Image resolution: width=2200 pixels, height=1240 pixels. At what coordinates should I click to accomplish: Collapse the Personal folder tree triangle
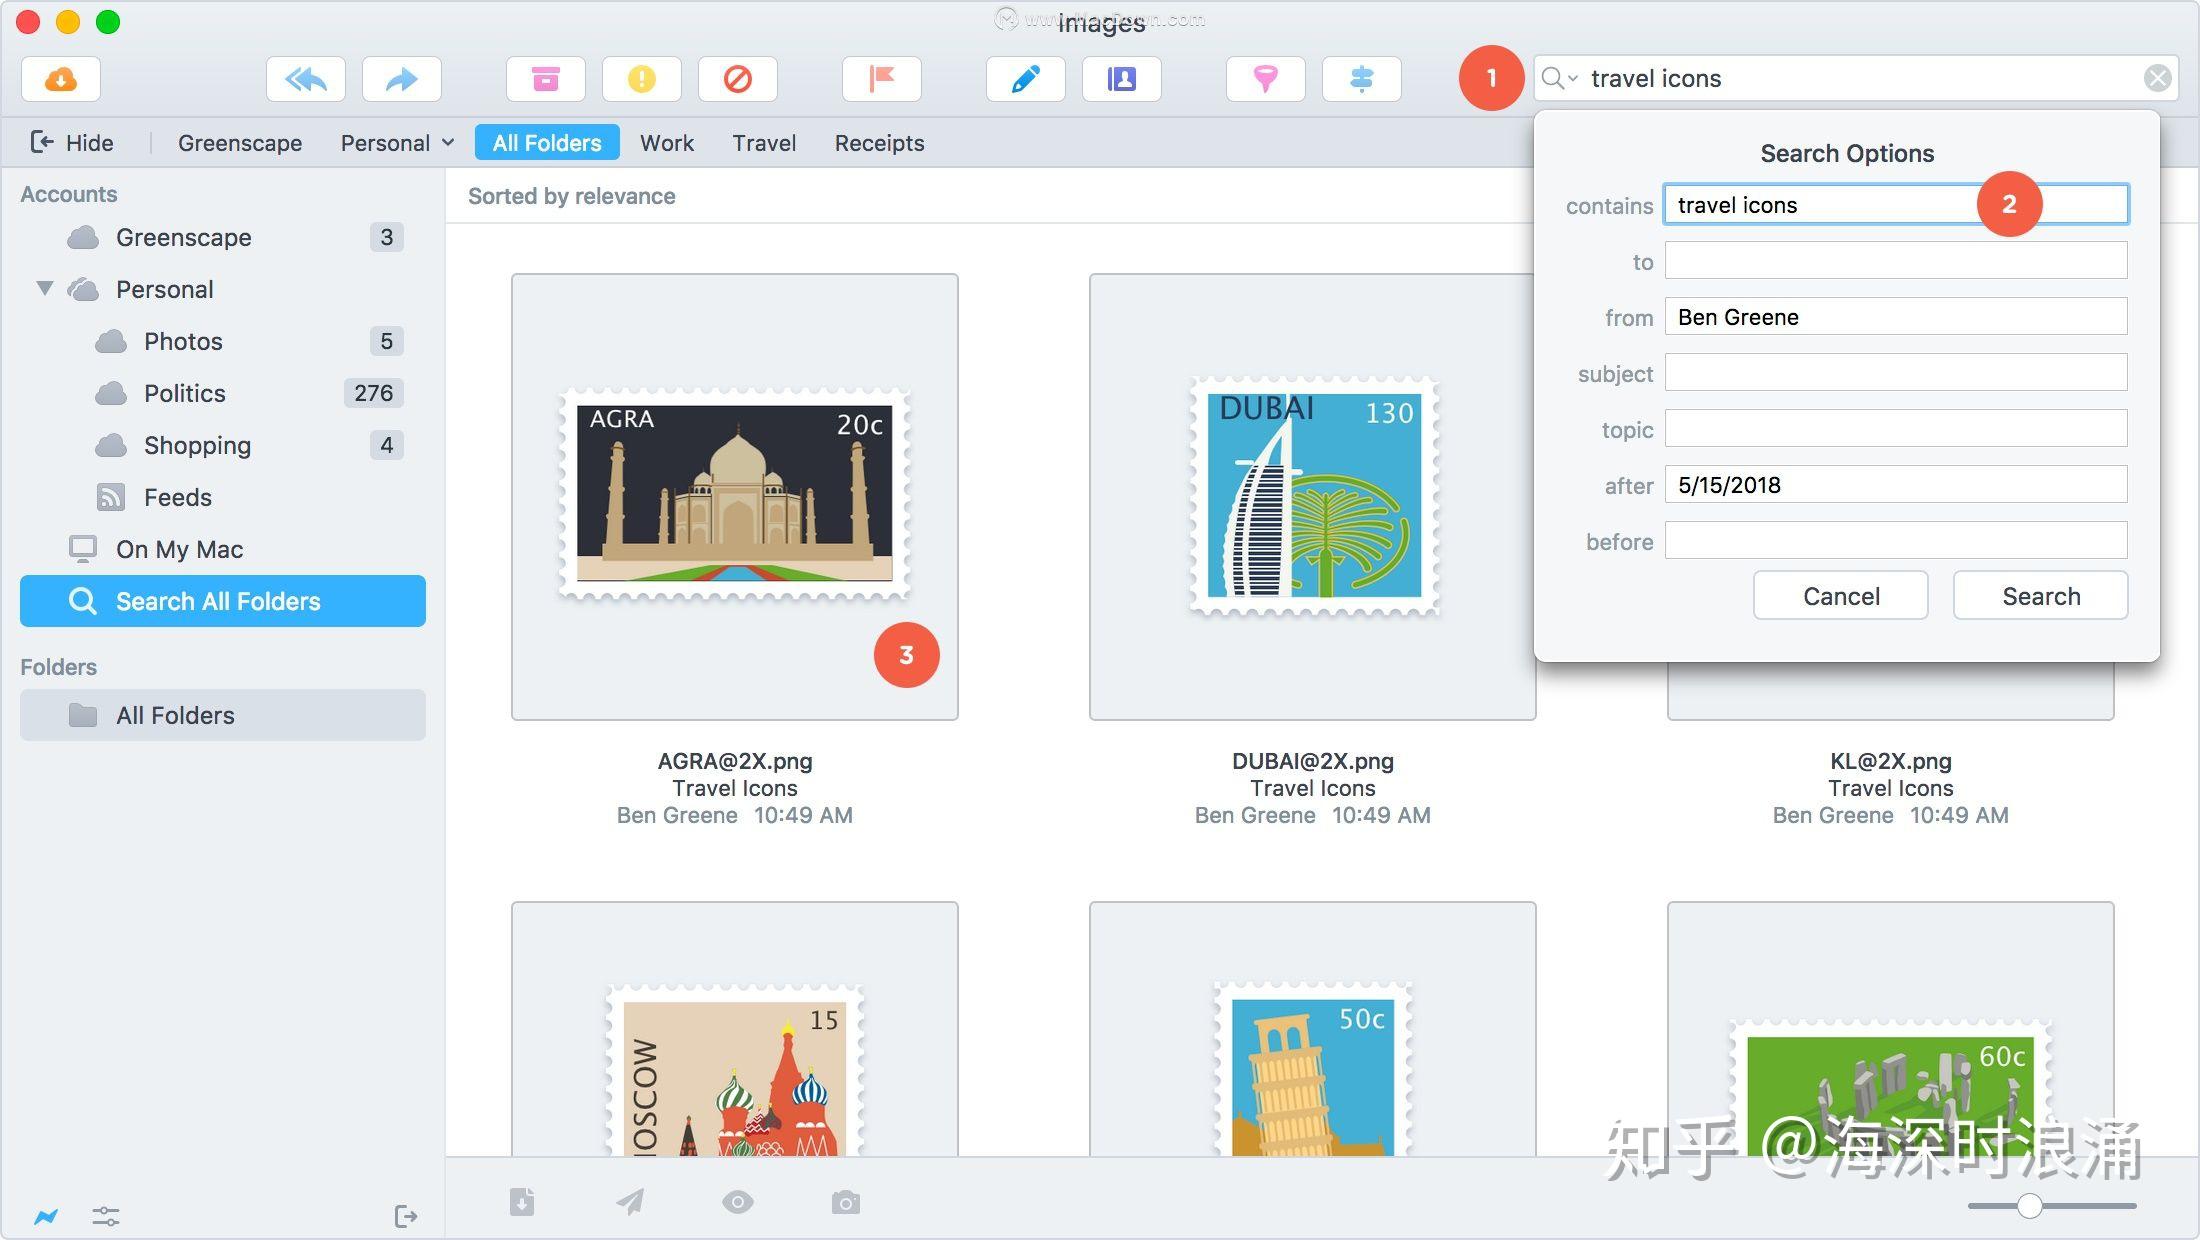coord(44,289)
